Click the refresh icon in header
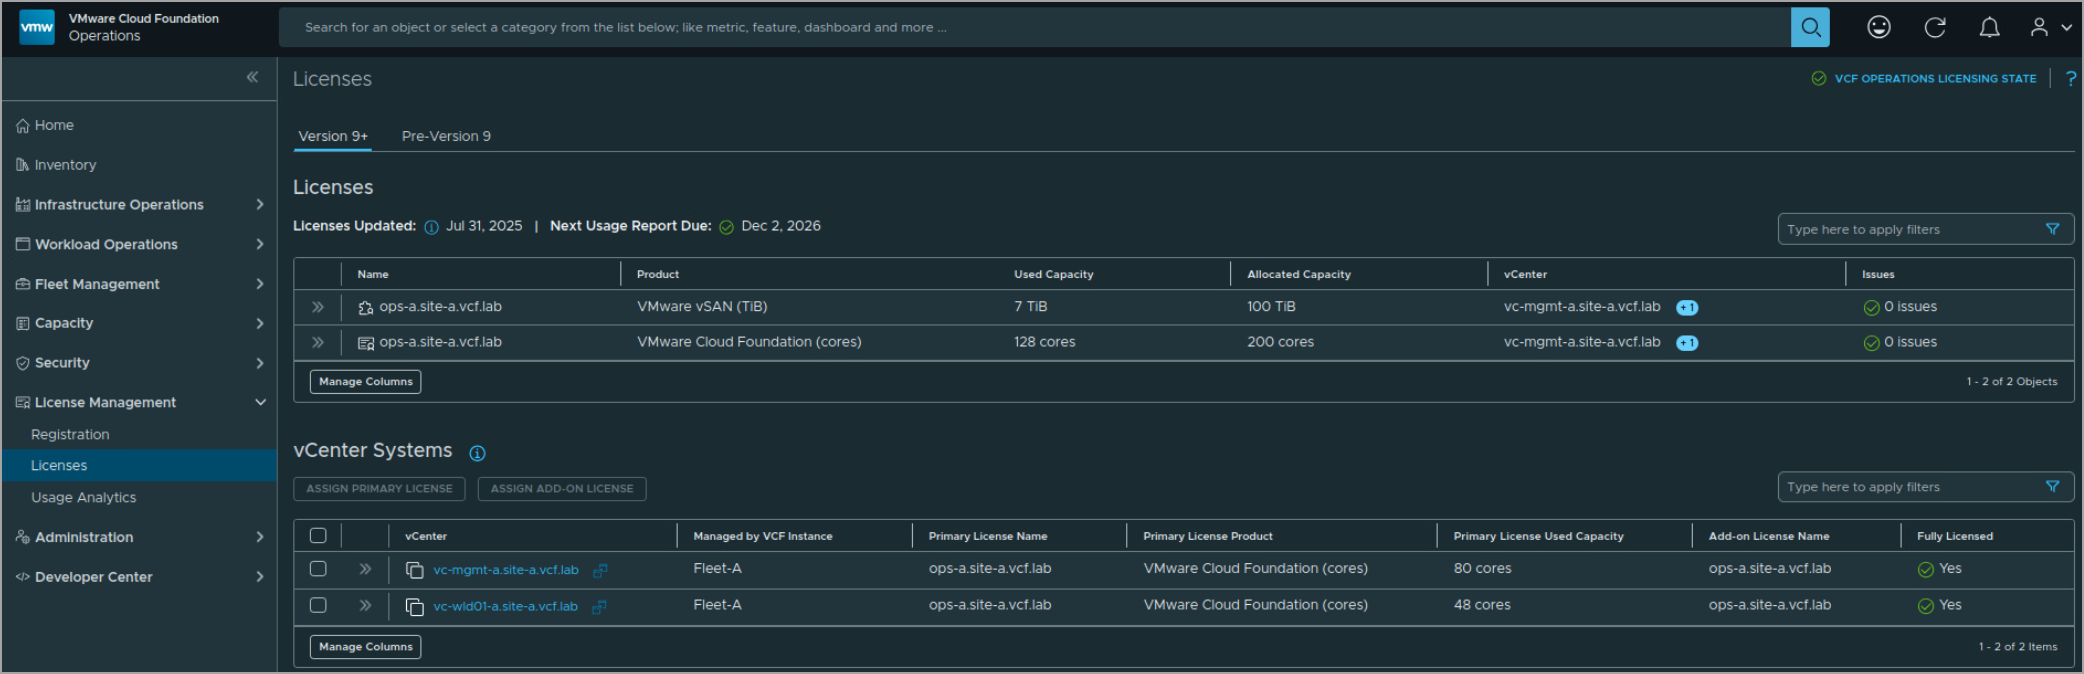The height and width of the screenshot is (674, 2084). click(1935, 27)
